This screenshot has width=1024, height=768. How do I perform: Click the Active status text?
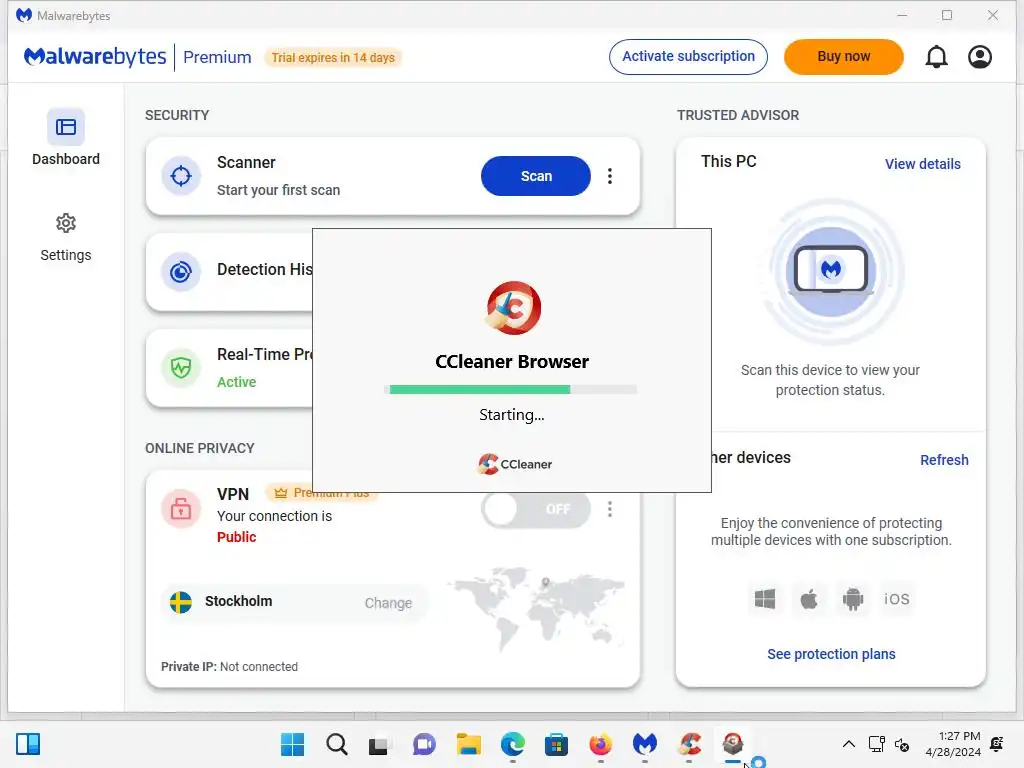point(236,382)
